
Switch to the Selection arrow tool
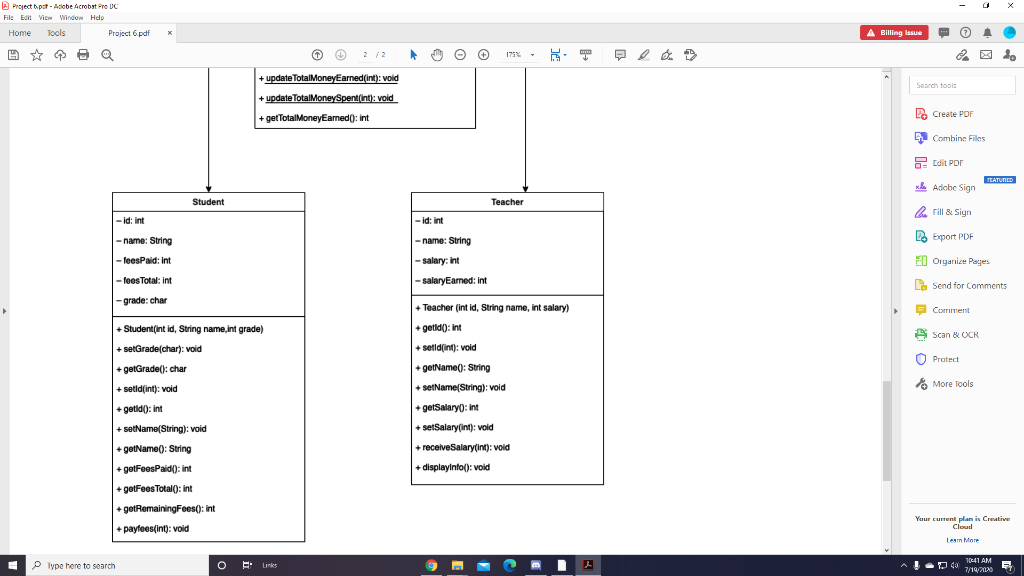pos(412,55)
